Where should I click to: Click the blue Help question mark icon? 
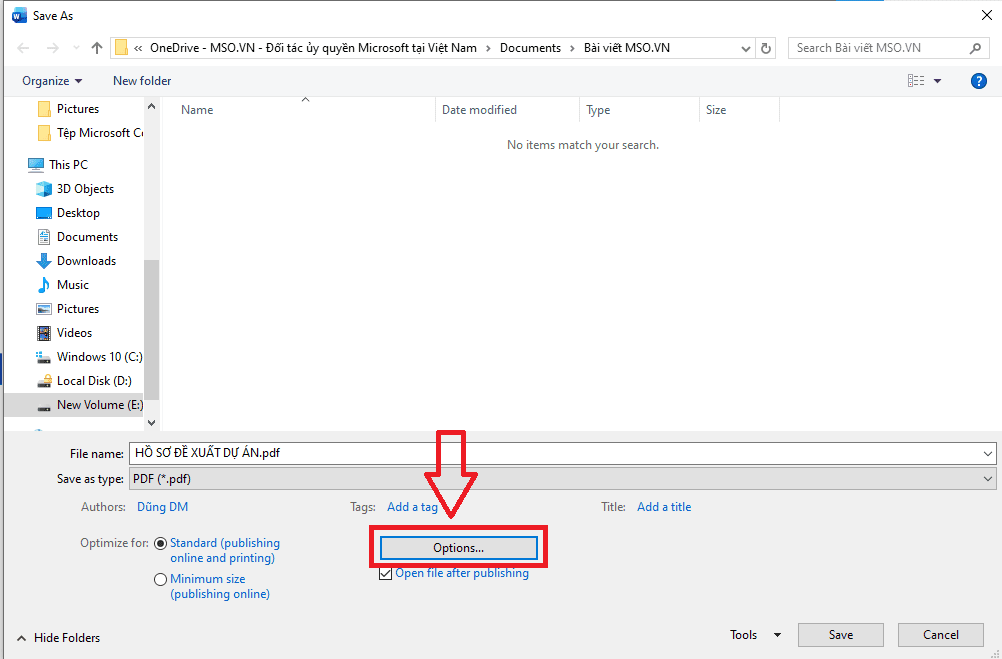tap(979, 81)
